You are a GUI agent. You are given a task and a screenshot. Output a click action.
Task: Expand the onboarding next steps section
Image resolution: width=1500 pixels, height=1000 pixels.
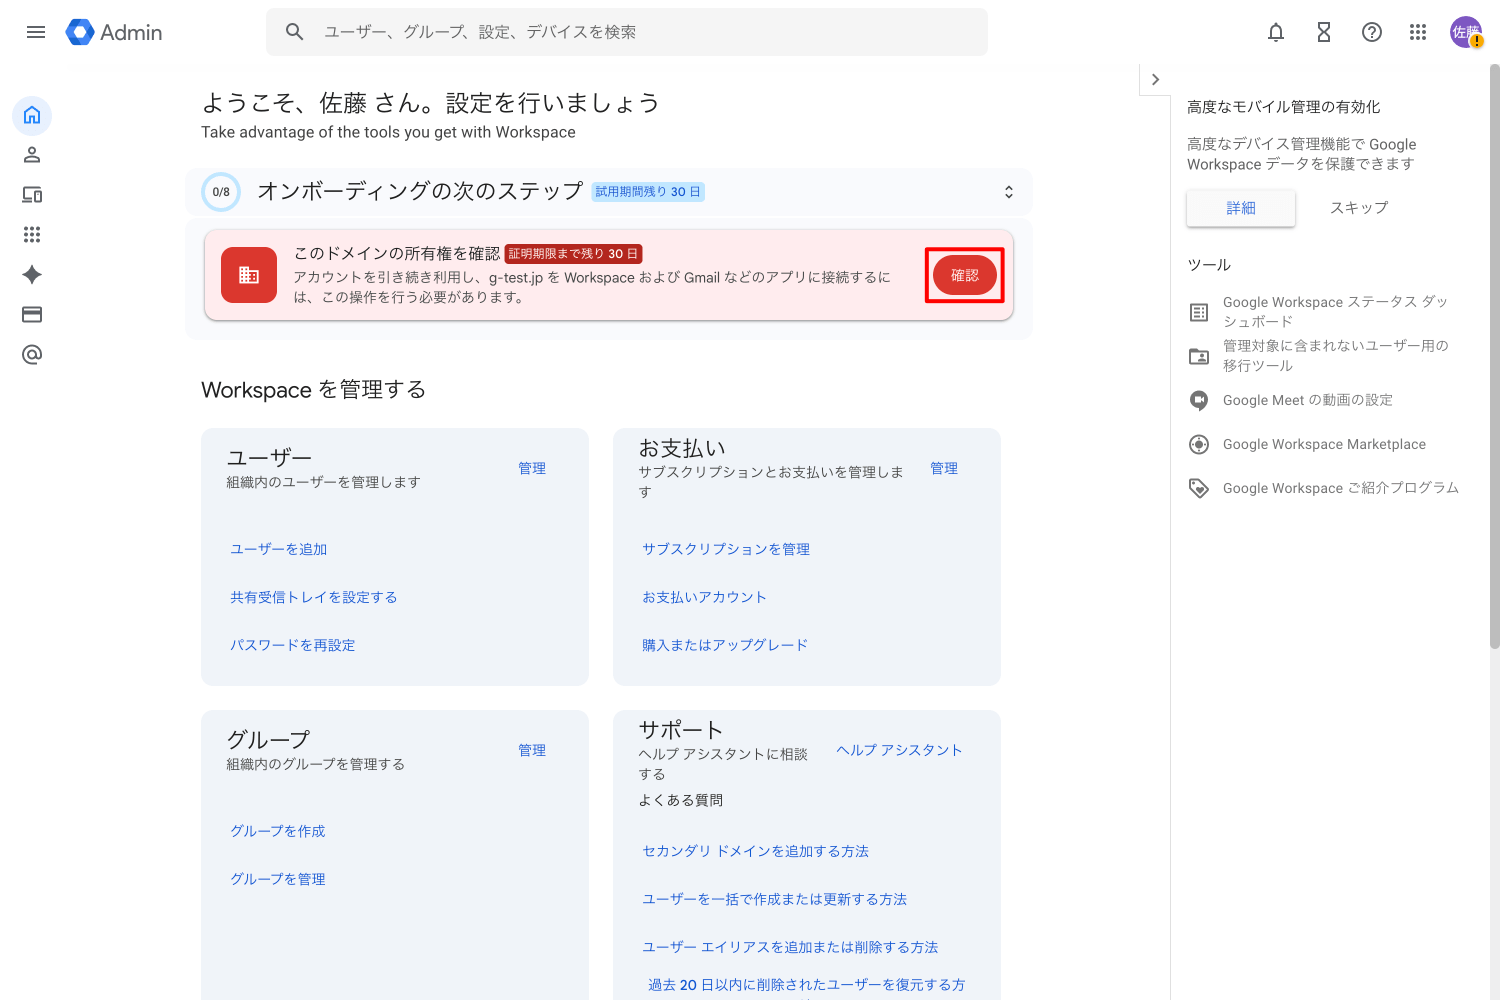pos(1009,192)
